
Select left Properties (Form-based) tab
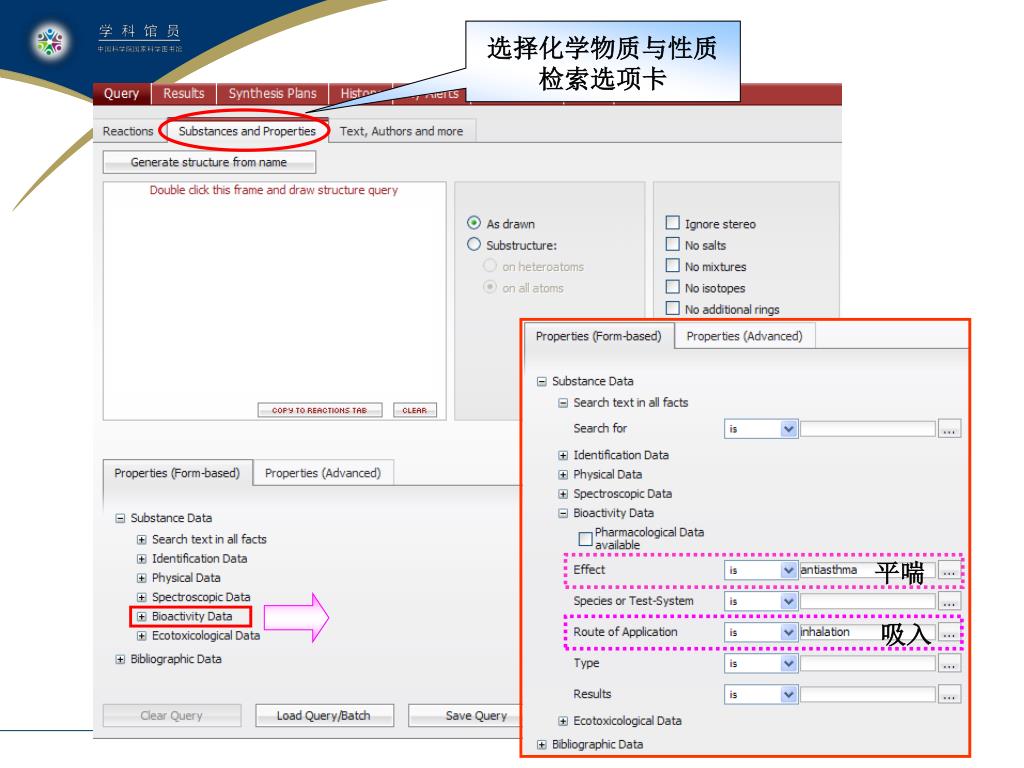(177, 473)
